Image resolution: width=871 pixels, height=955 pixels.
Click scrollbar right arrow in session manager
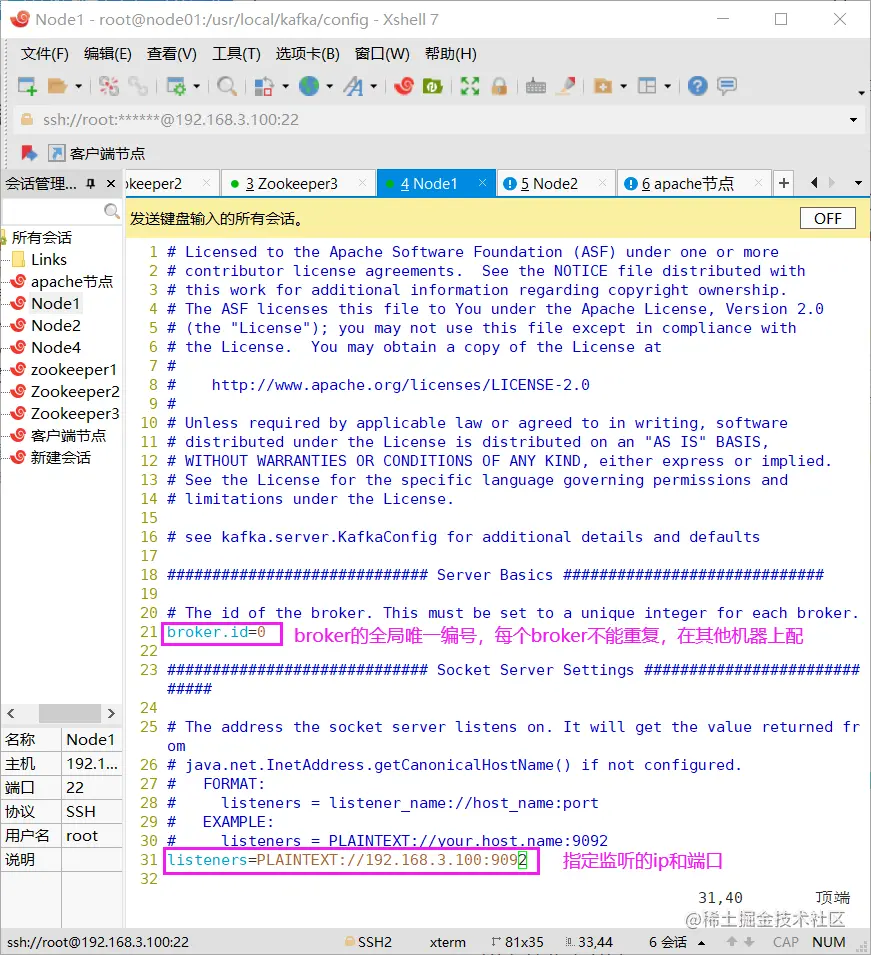(111, 713)
